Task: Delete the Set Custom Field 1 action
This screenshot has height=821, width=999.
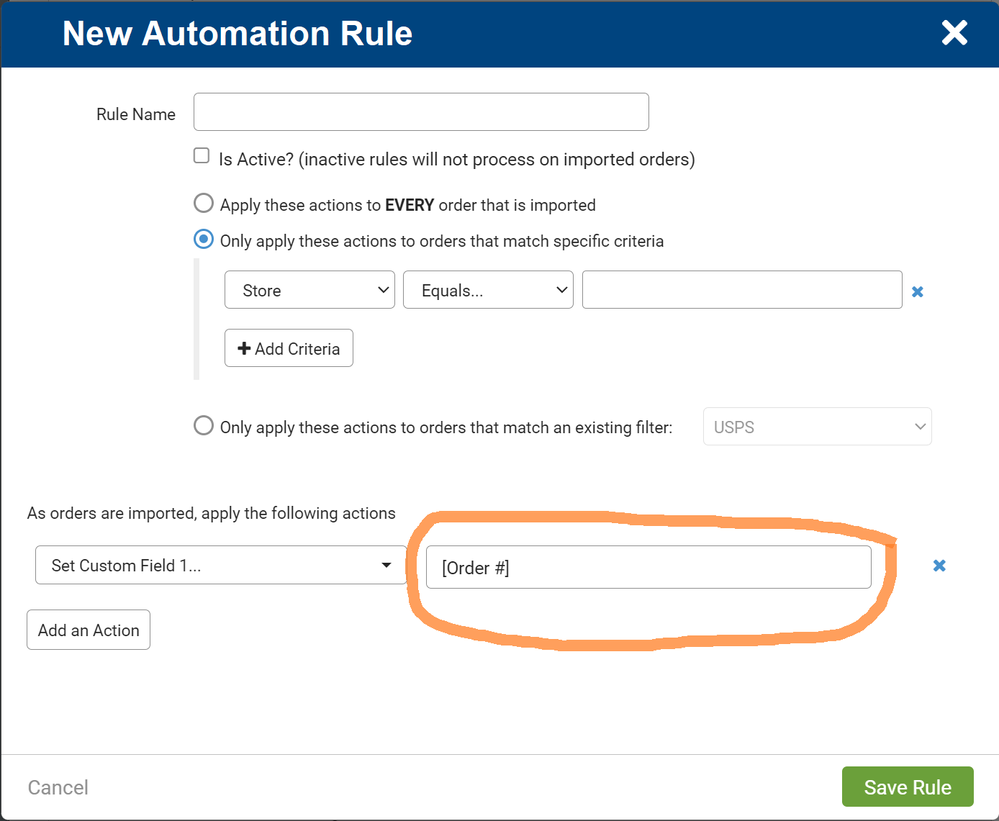Action: click(x=939, y=566)
